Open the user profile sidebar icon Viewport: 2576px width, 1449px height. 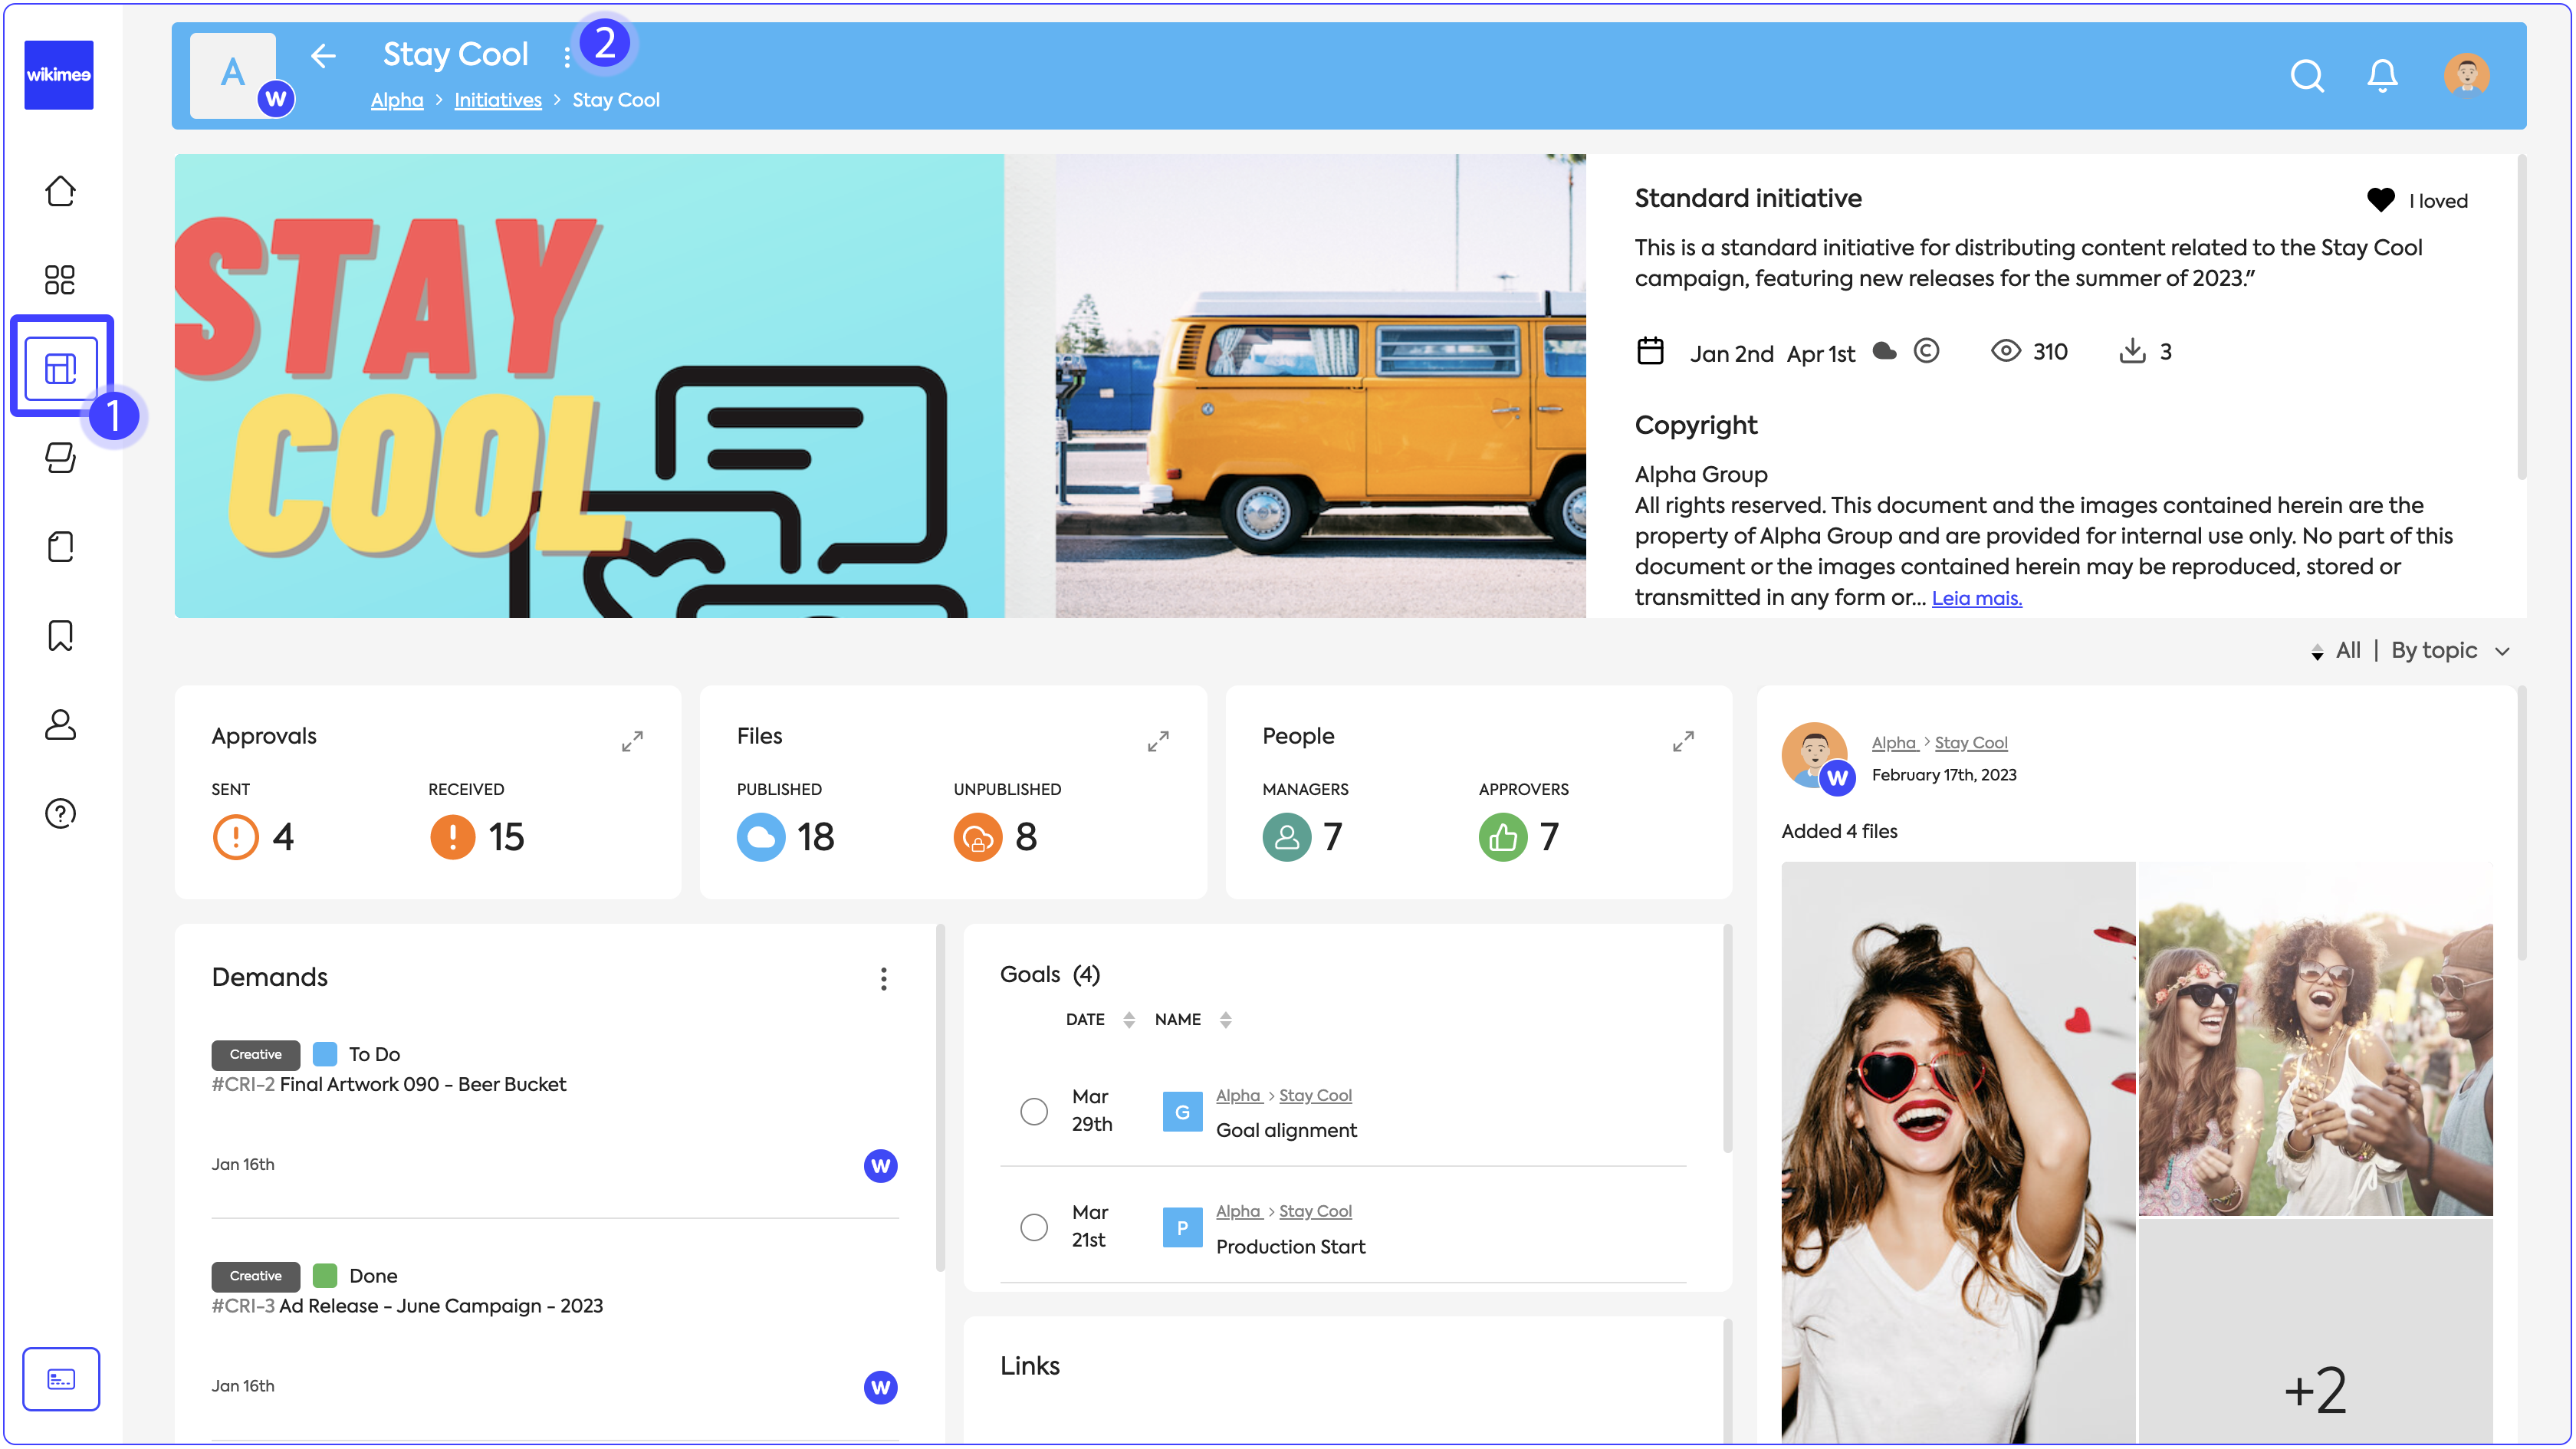click(60, 724)
